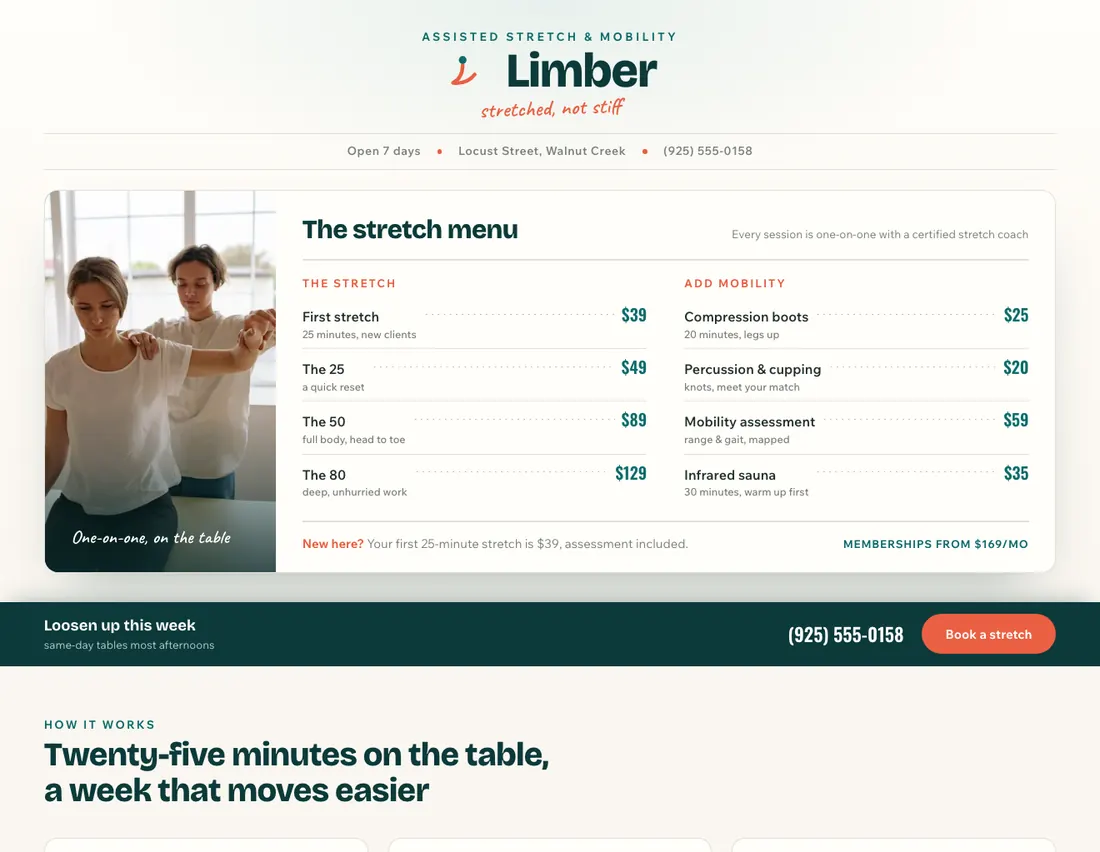Click range & gait, mapped description
This screenshot has width=1100, height=852.
pyautogui.click(x=737, y=439)
